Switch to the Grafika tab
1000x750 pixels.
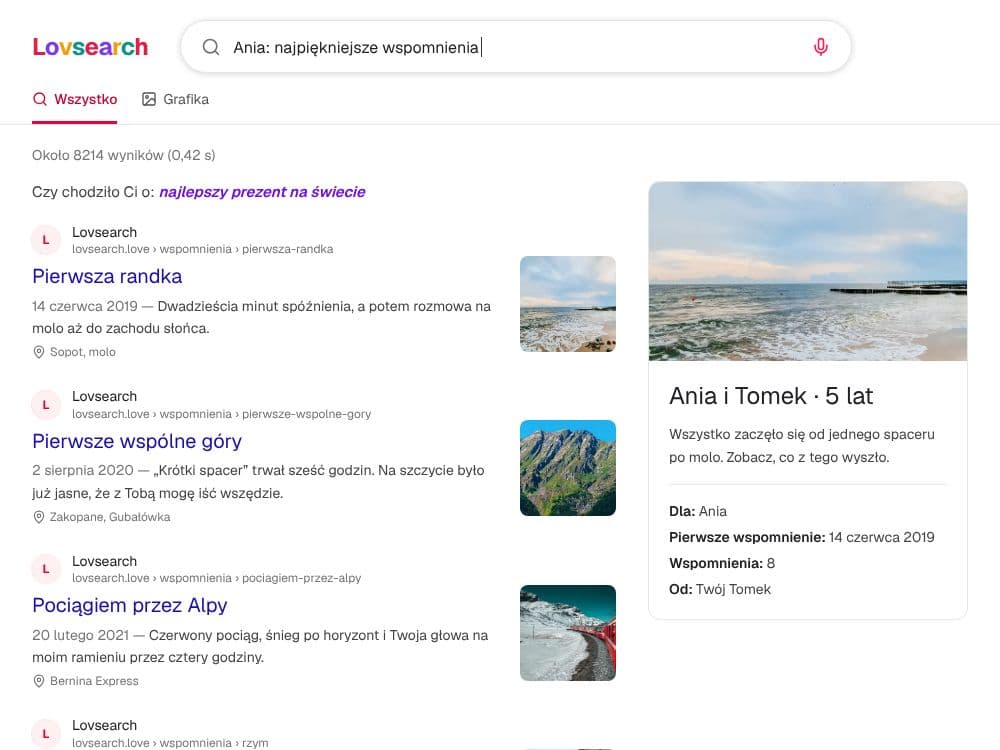pyautogui.click(x=175, y=99)
